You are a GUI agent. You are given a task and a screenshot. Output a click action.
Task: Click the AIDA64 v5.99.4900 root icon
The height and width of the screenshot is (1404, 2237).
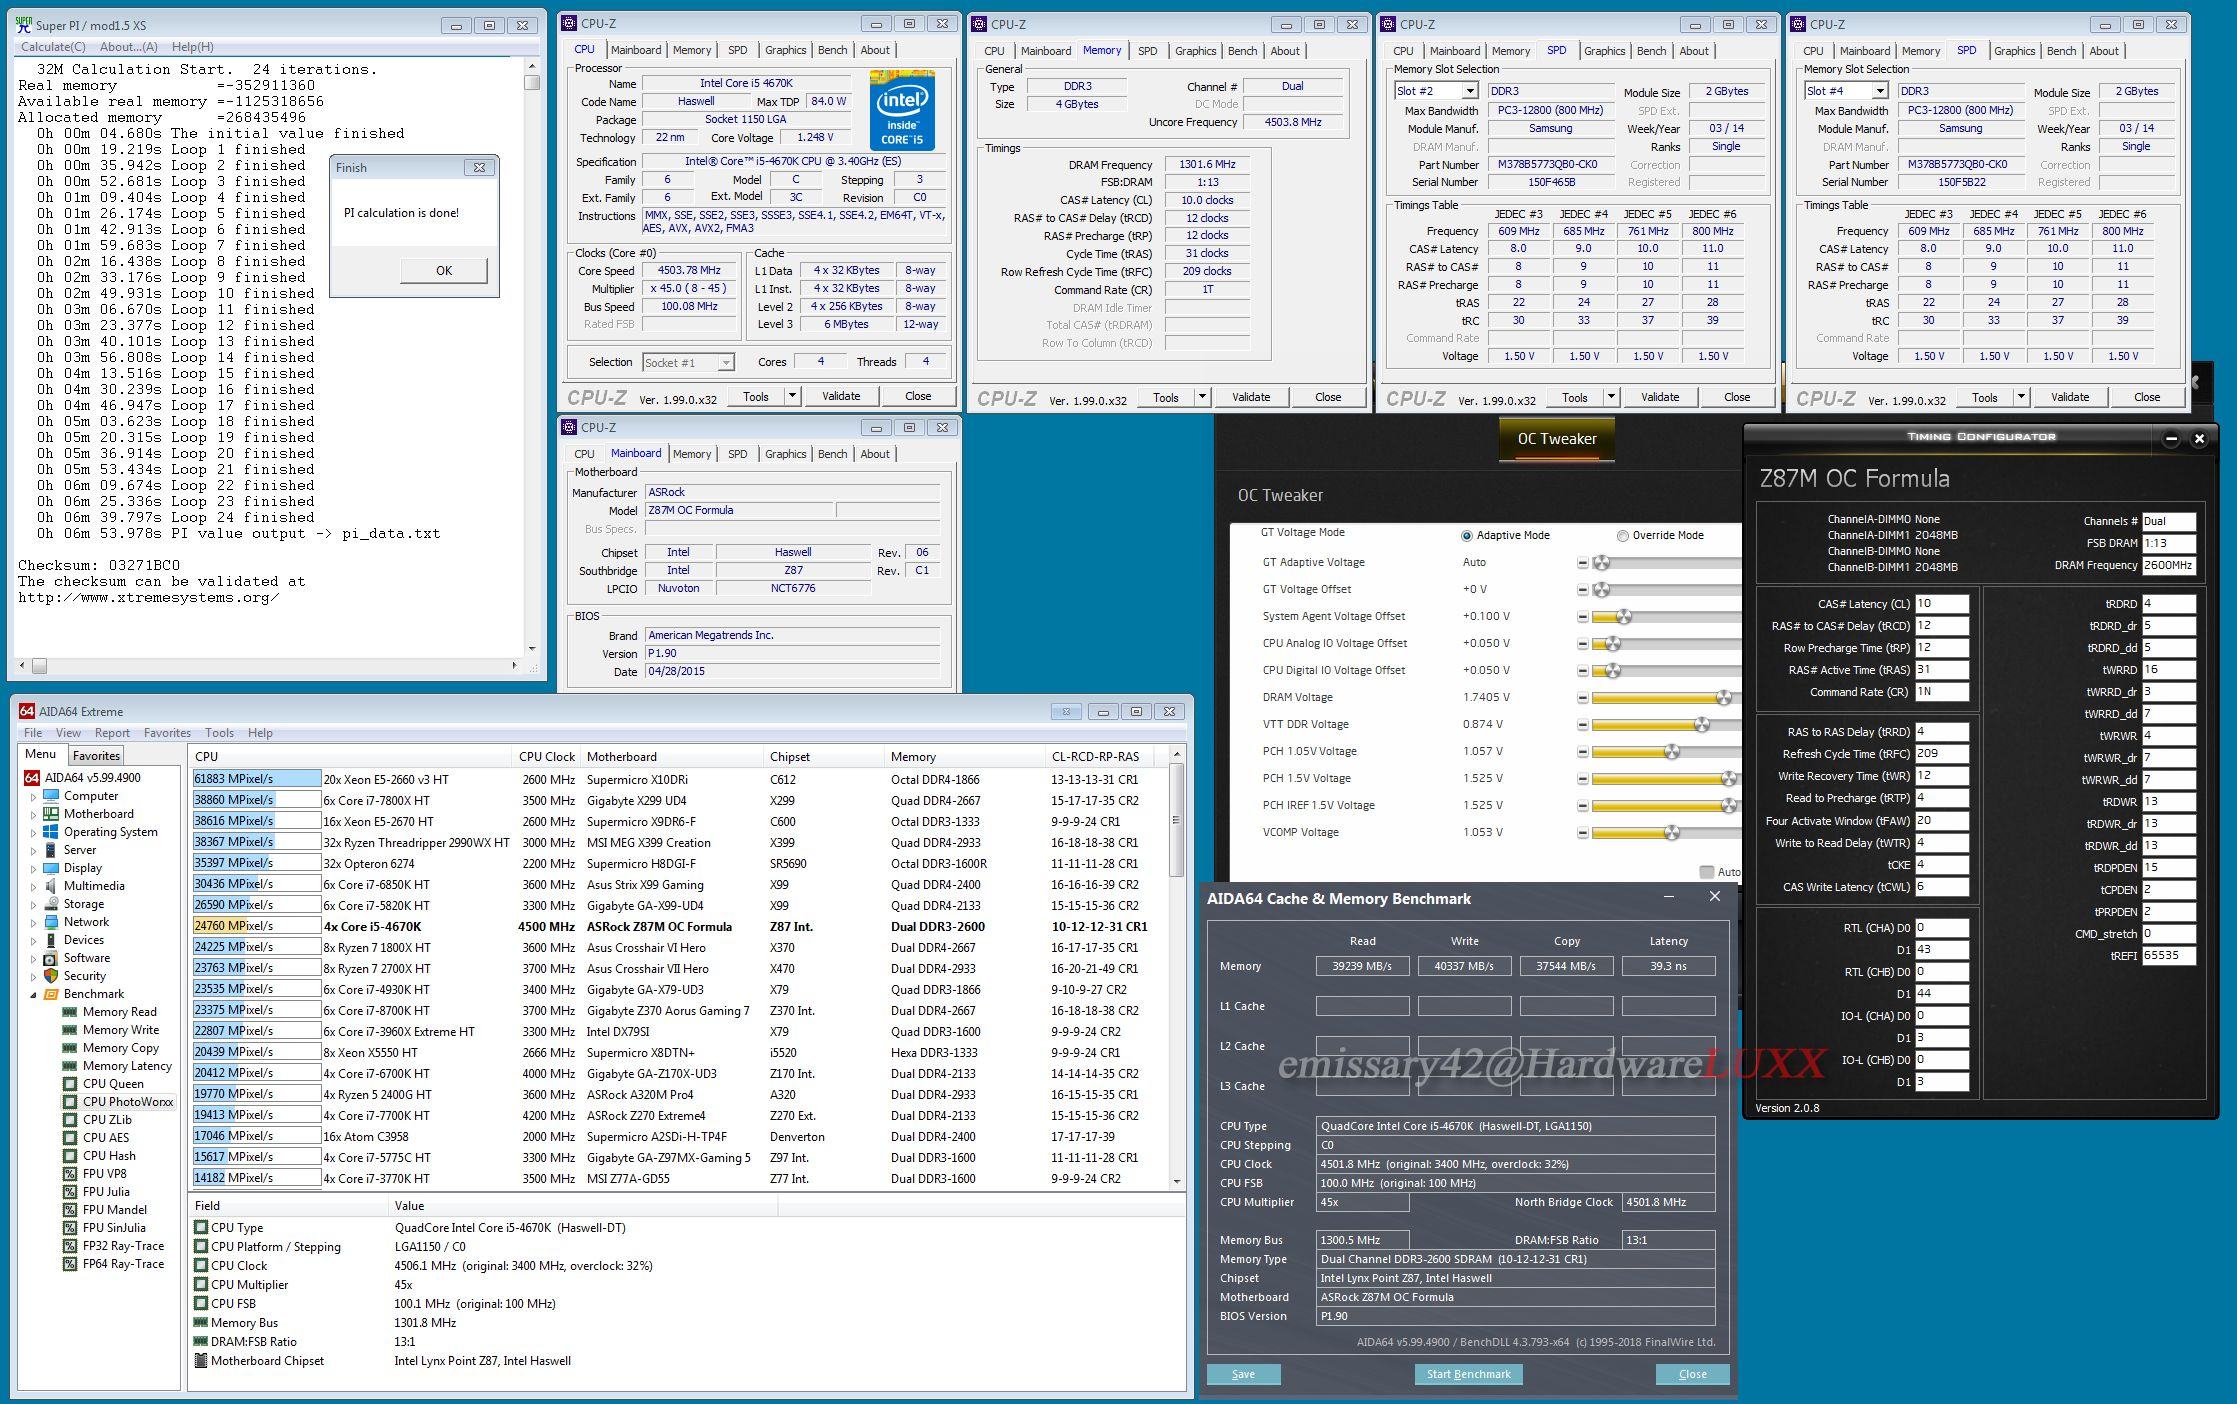[x=32, y=778]
